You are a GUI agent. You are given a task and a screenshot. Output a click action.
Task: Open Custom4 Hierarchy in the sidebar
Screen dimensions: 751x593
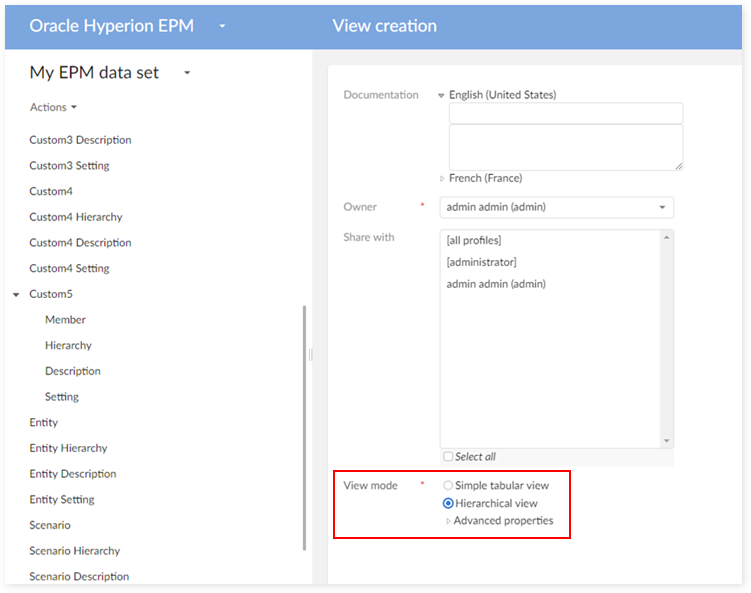tap(76, 217)
